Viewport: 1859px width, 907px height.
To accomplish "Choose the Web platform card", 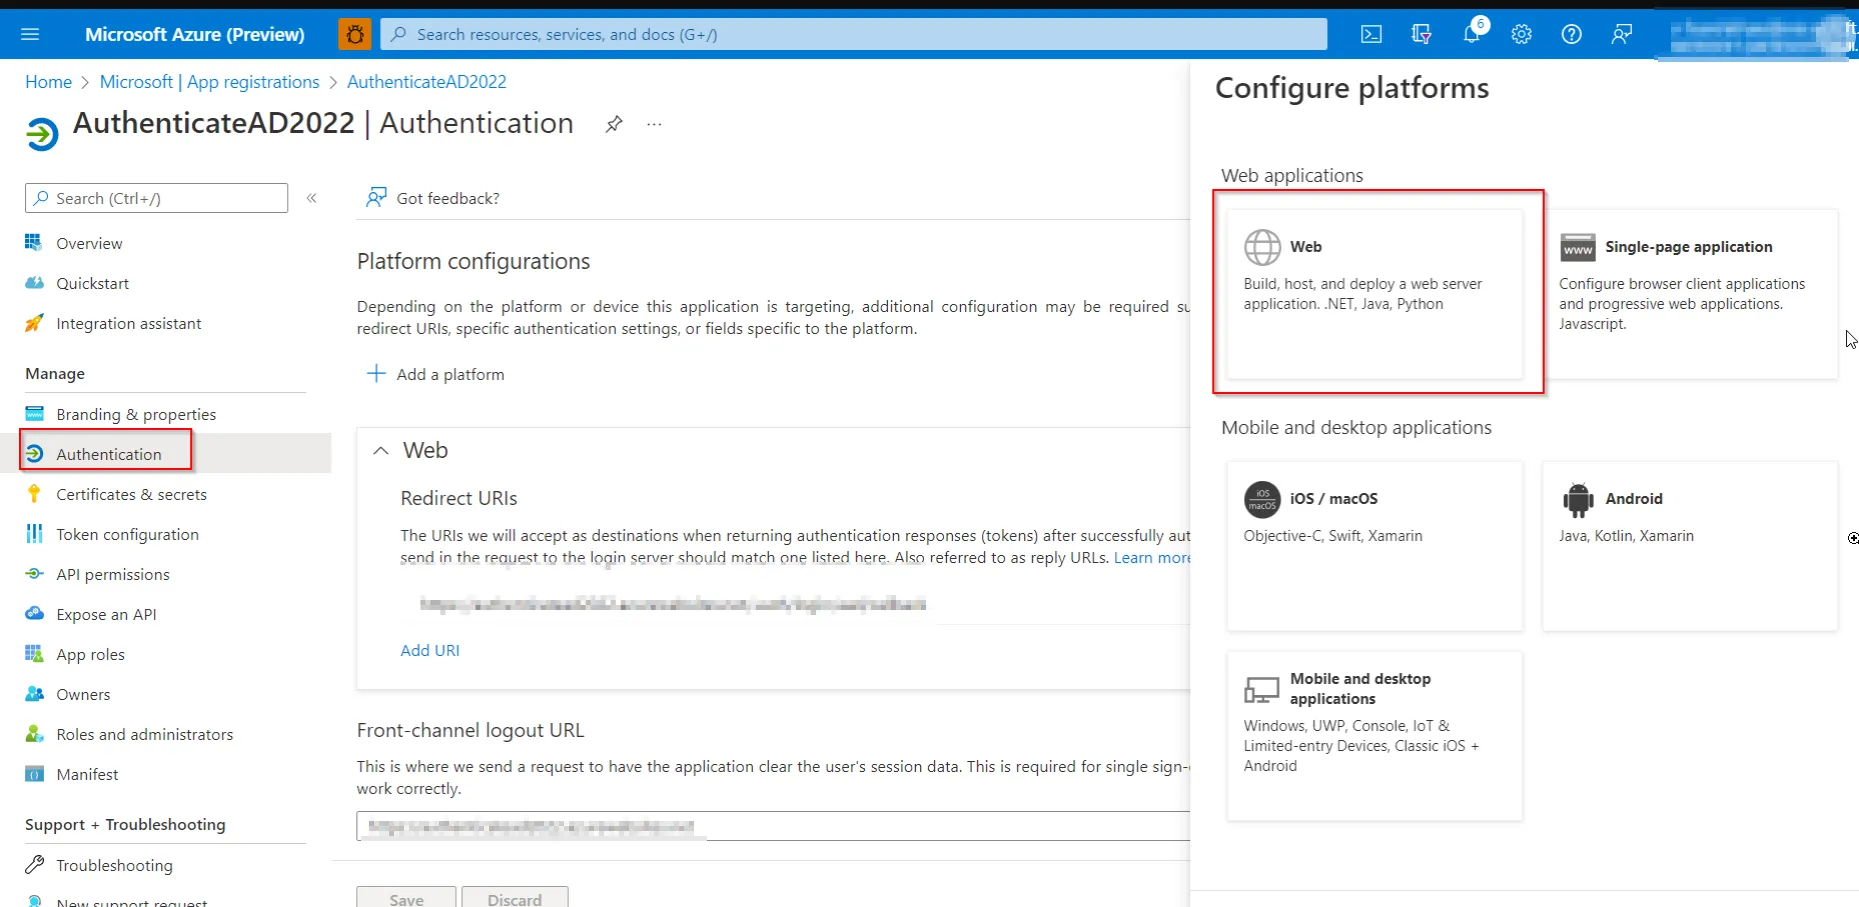I will (x=1375, y=293).
